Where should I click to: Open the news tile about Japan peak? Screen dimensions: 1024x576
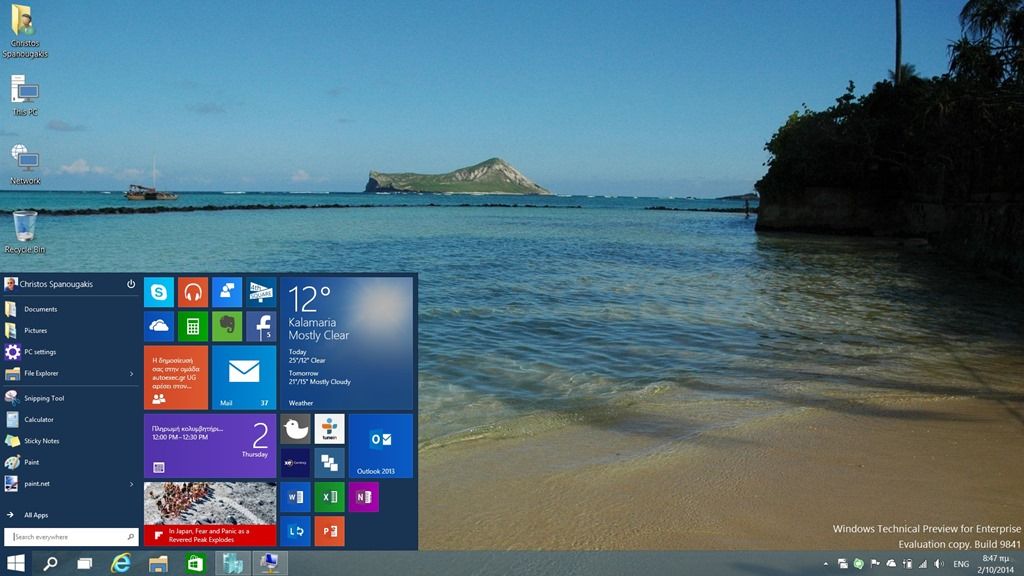[x=210, y=514]
